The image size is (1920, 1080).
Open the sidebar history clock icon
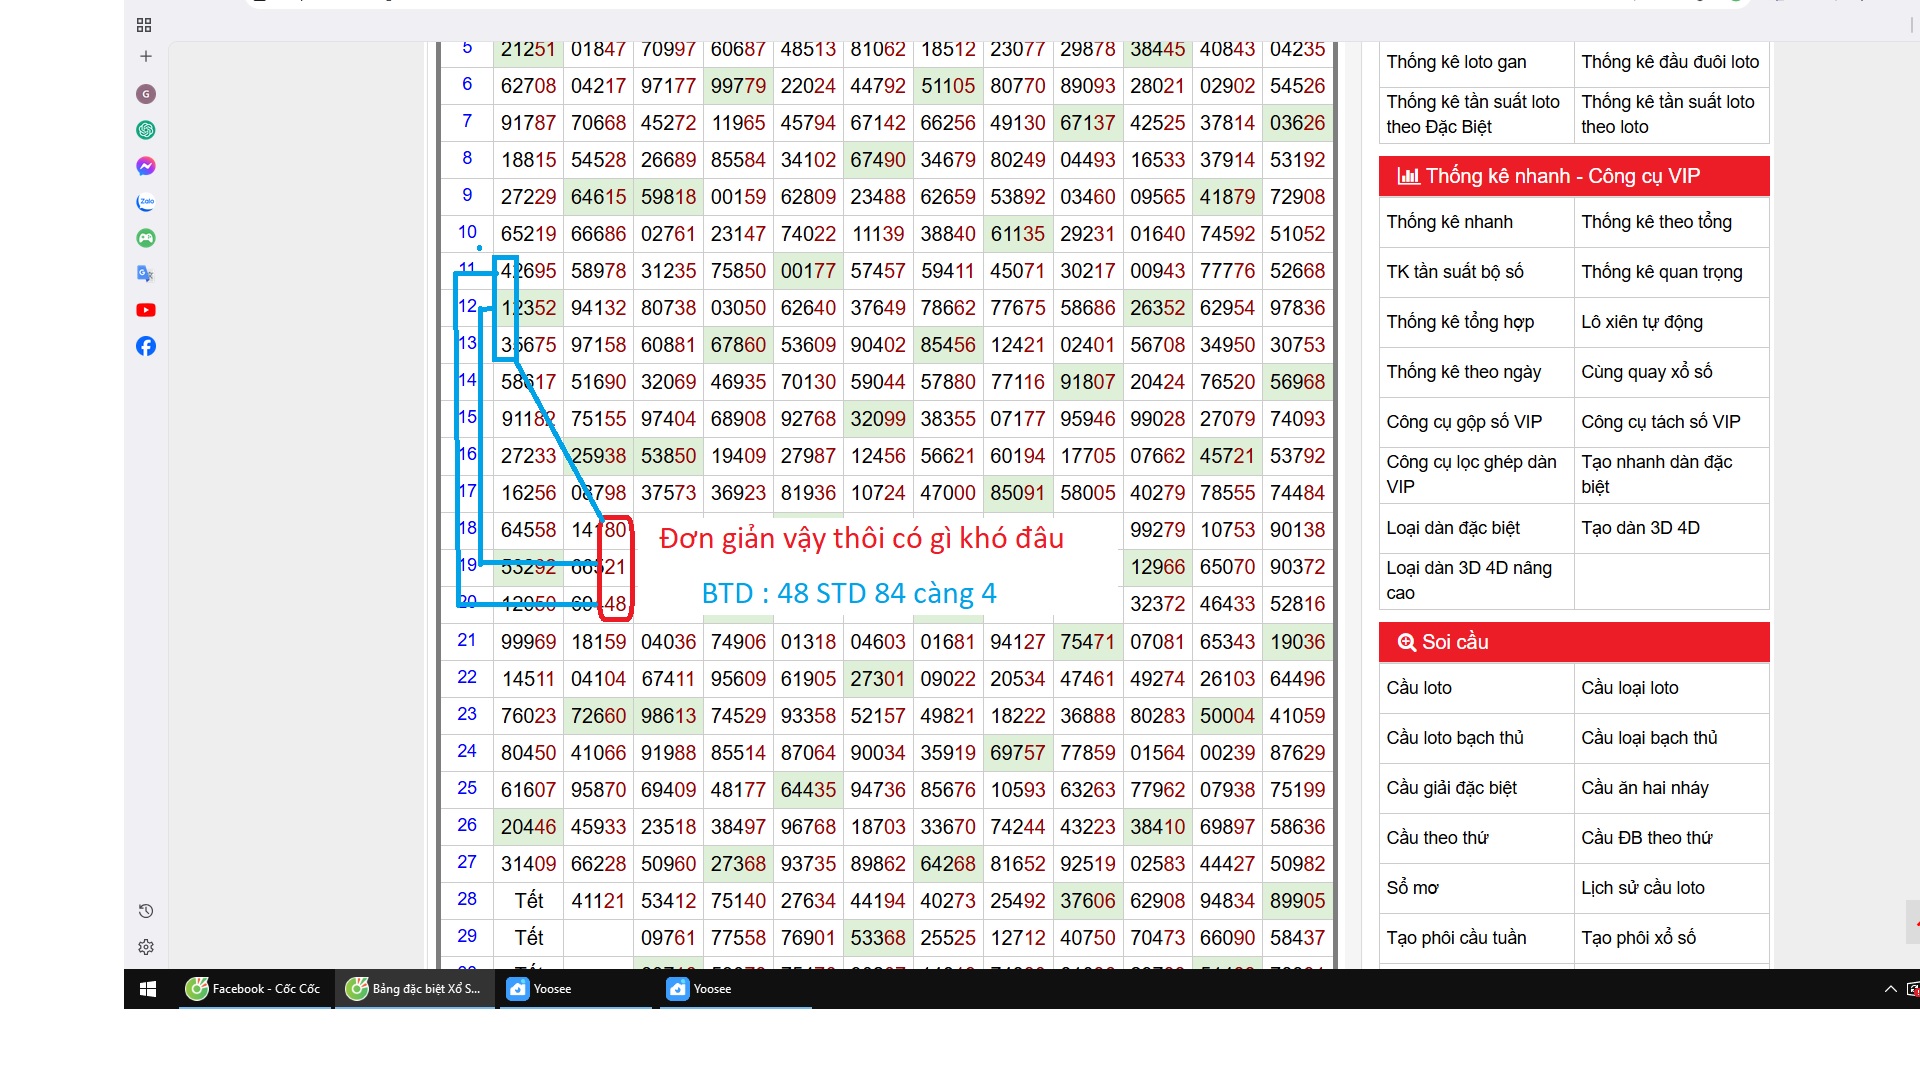pyautogui.click(x=146, y=911)
